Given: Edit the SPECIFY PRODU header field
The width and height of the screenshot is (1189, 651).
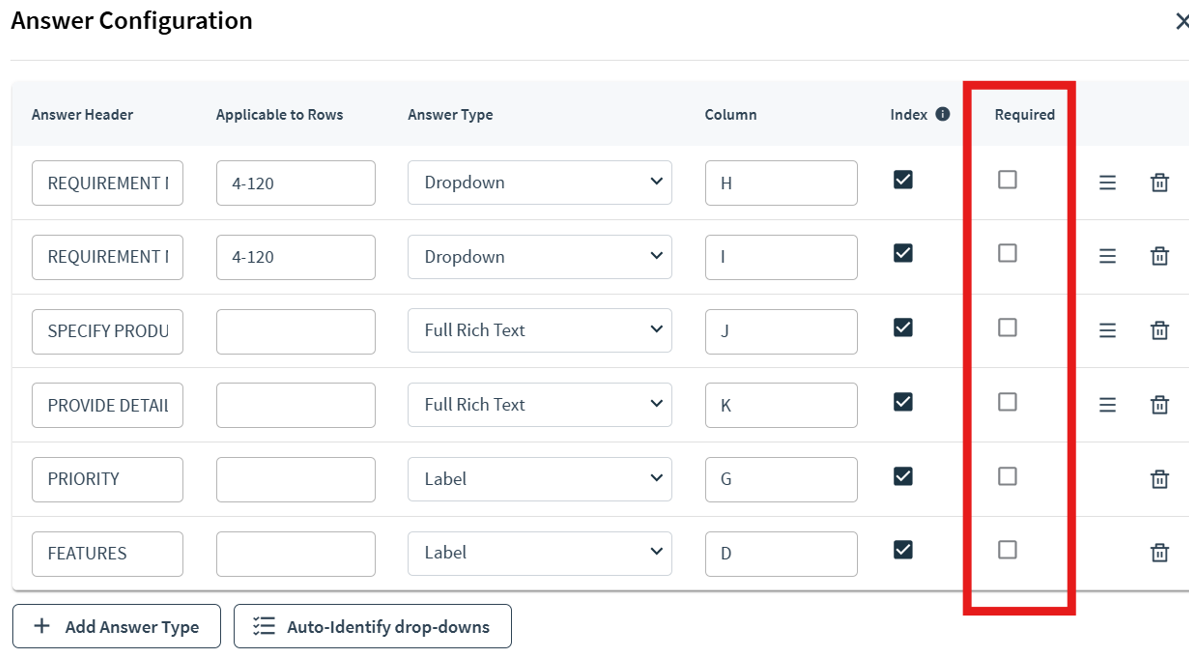Looking at the screenshot, I should coord(107,331).
